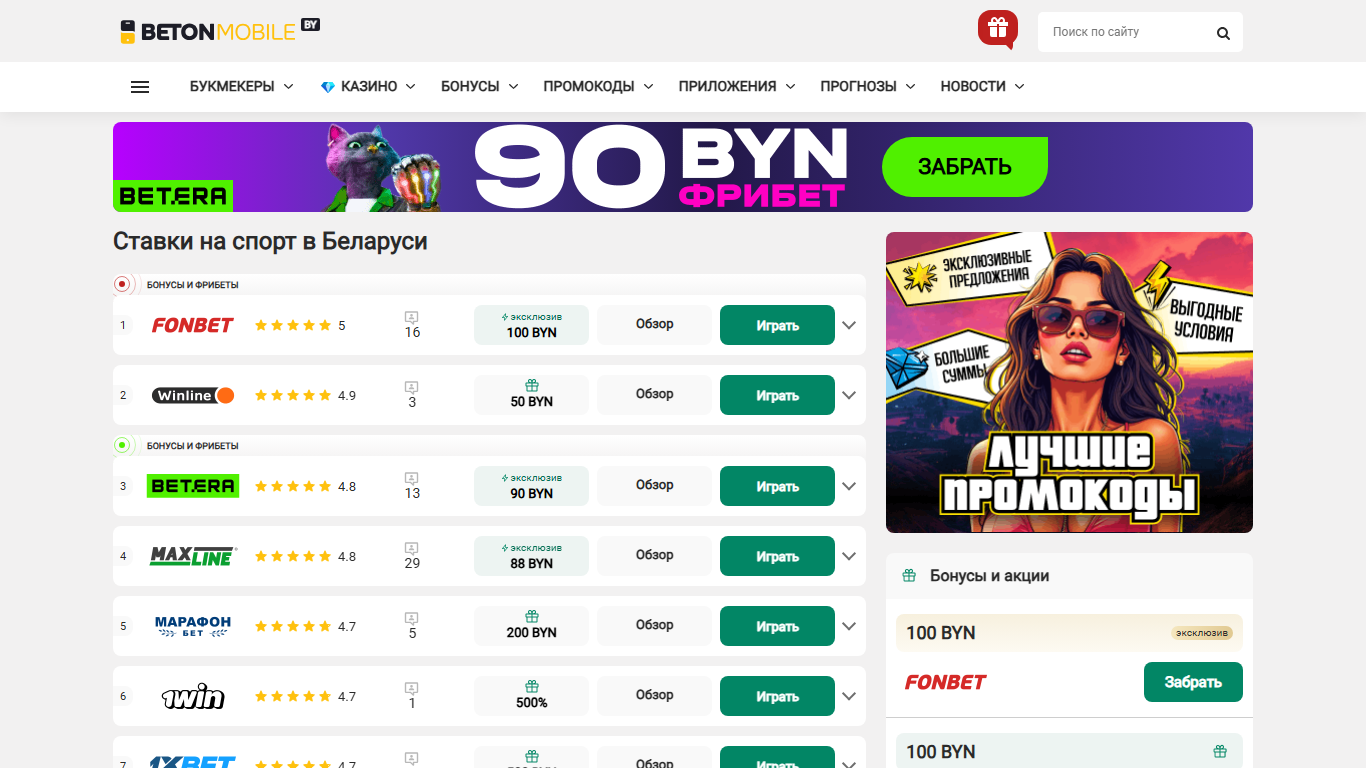Viewport: 1366px width, 768px height.
Task: Expand Winline row details chevron
Action: [849, 395]
